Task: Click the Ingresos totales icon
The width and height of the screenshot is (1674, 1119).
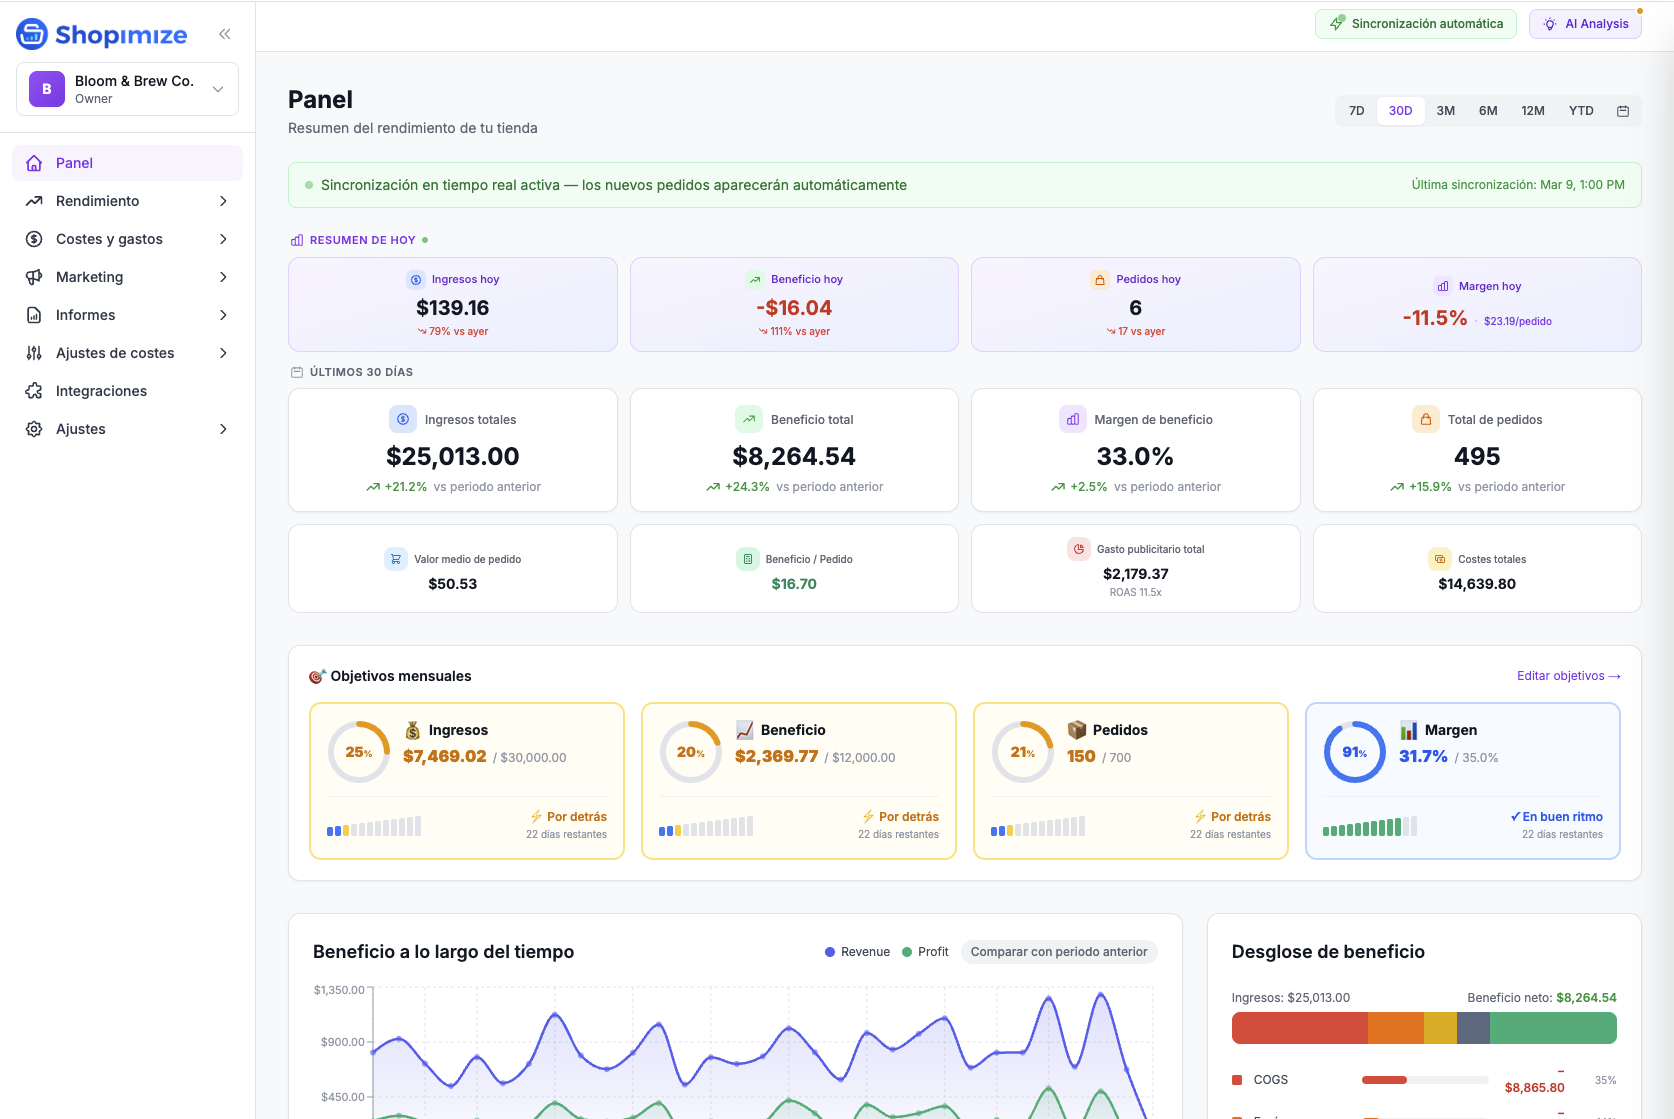Action: pos(403,419)
